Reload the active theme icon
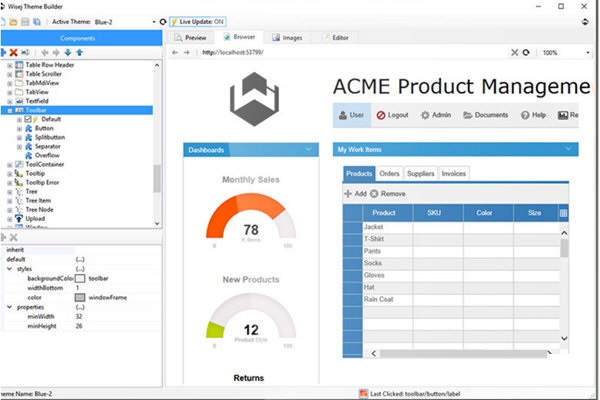This screenshot has width=600, height=400. coord(163,22)
